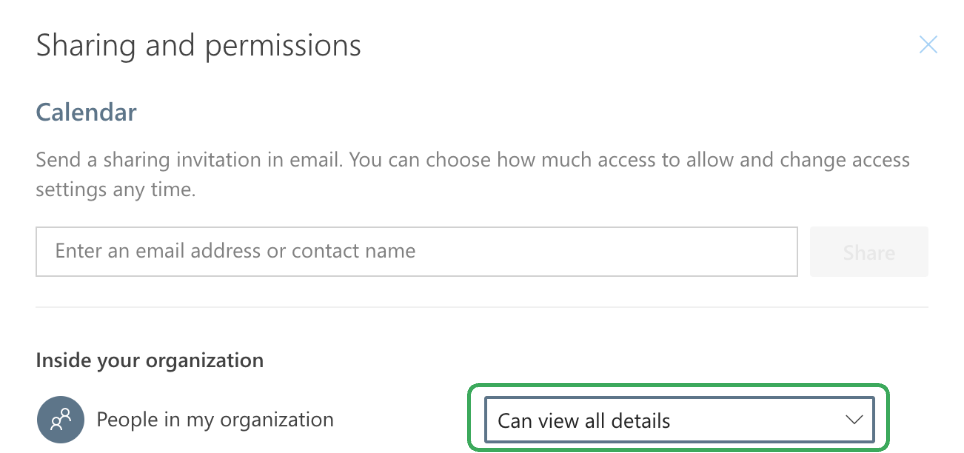Click the 'settings any time.' text line
The width and height of the screenshot is (964, 453).
[115, 190]
